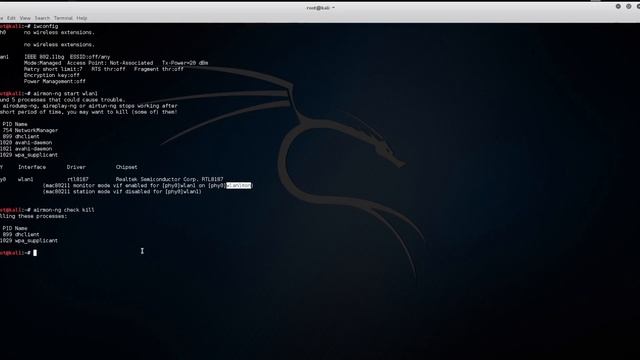Click the '754 NetworkManager' process row
The image size is (640, 360).
pos(30,130)
